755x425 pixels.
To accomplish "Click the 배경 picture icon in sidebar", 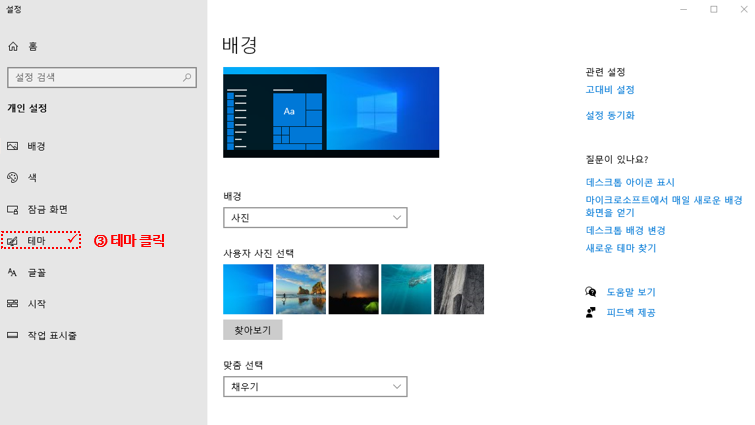I will pos(13,146).
